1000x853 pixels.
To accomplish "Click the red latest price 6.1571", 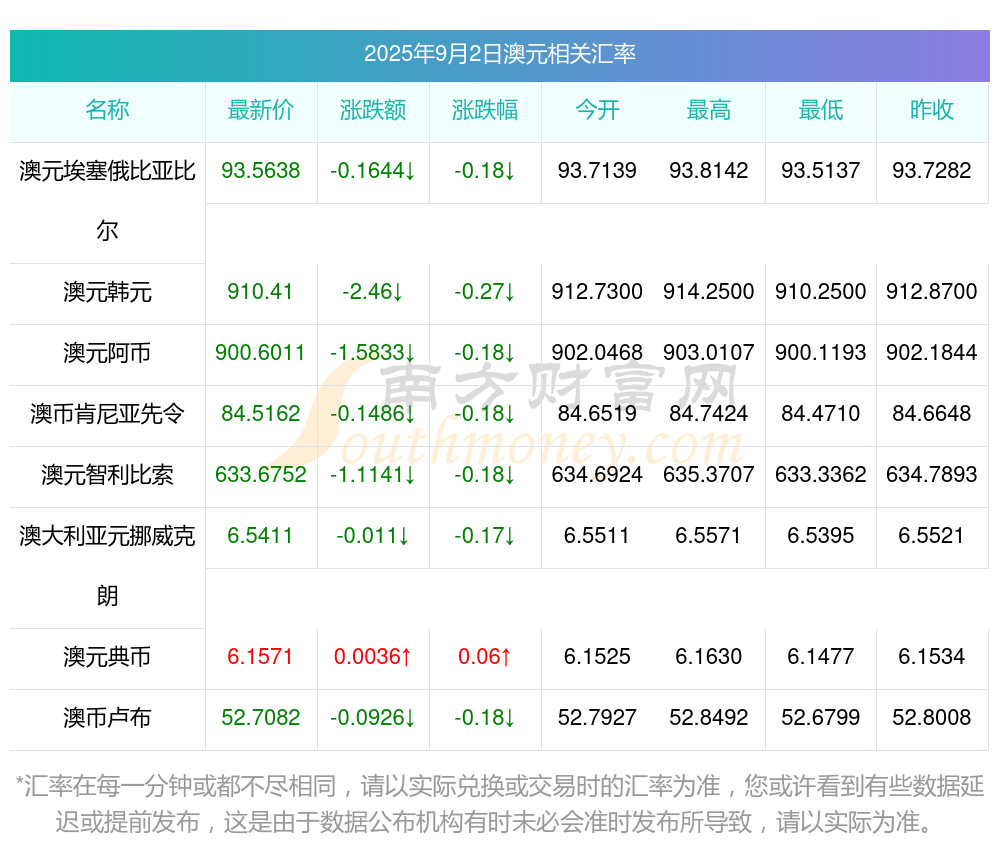I will [260, 657].
